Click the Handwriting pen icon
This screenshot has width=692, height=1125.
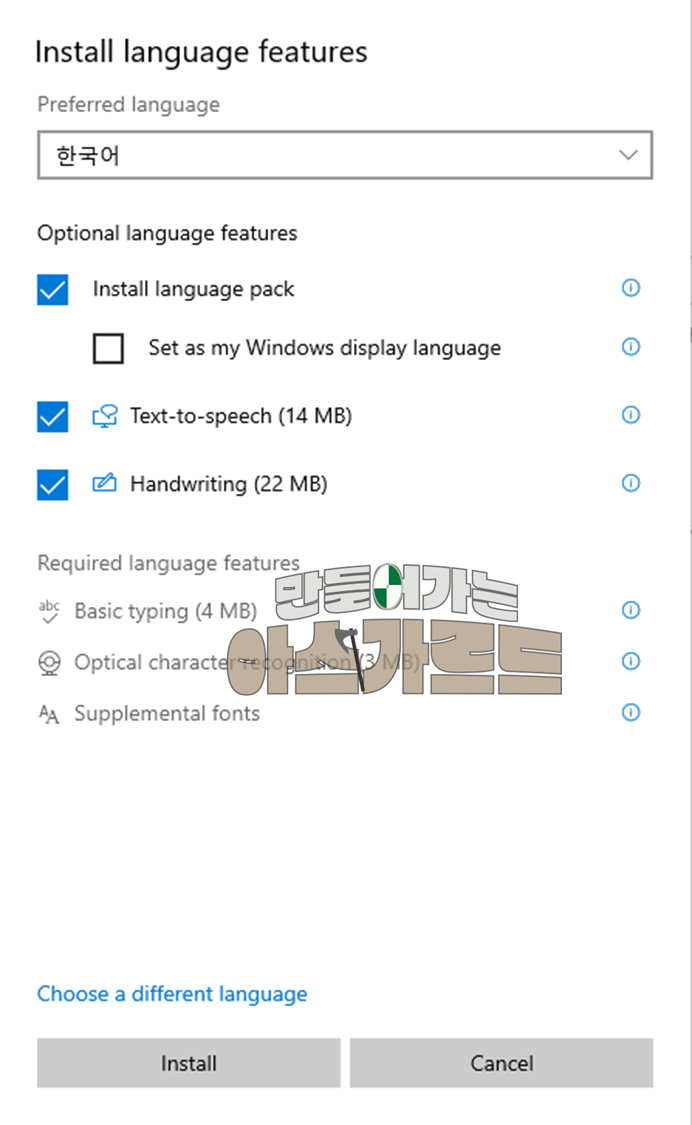[105, 482]
